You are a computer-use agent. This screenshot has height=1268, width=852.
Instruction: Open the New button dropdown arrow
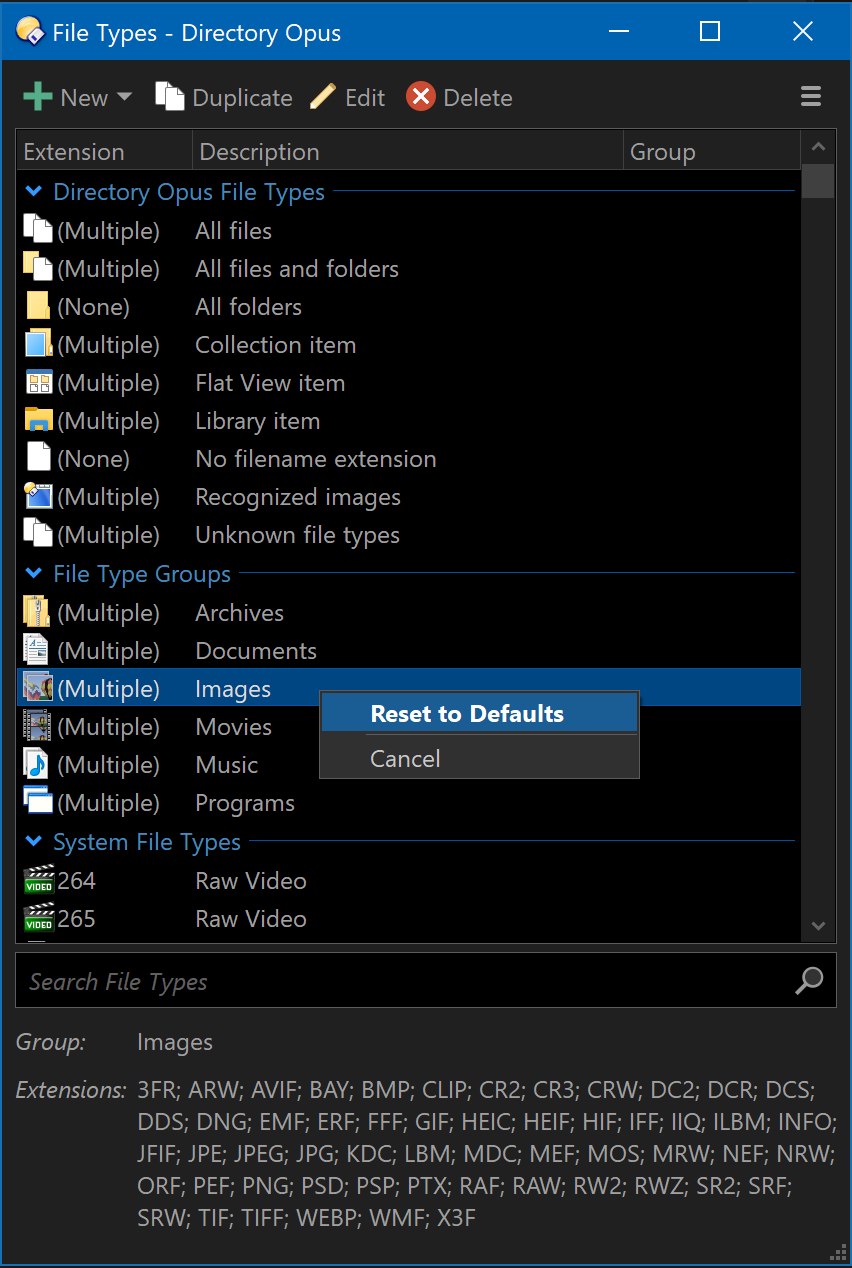(x=124, y=97)
